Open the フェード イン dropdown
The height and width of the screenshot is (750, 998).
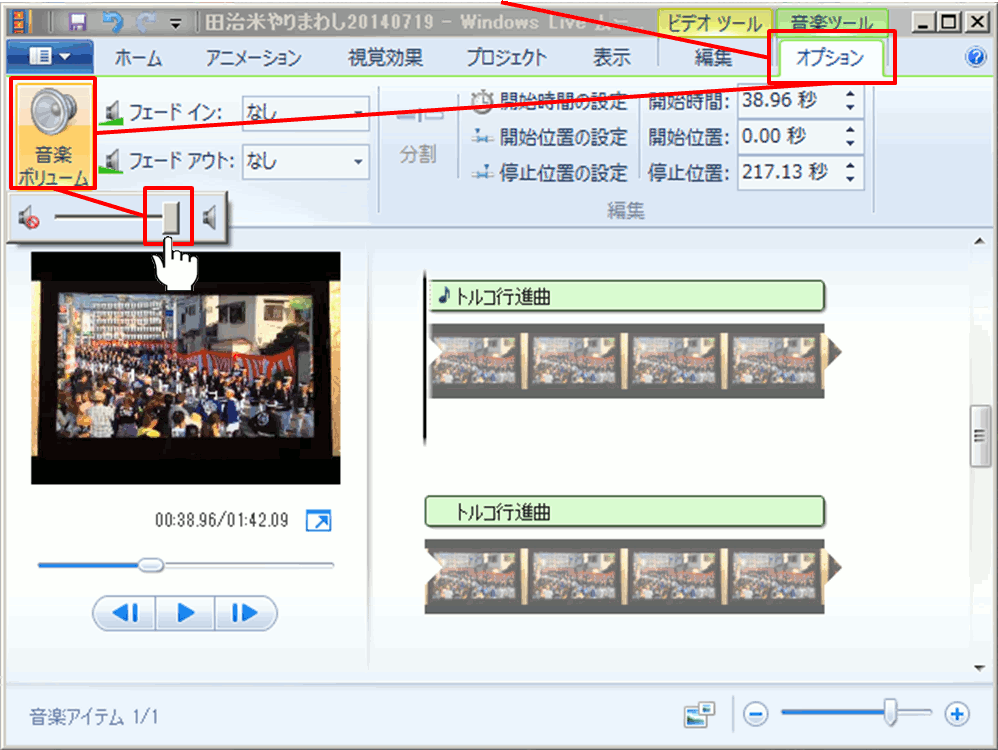coord(305,110)
